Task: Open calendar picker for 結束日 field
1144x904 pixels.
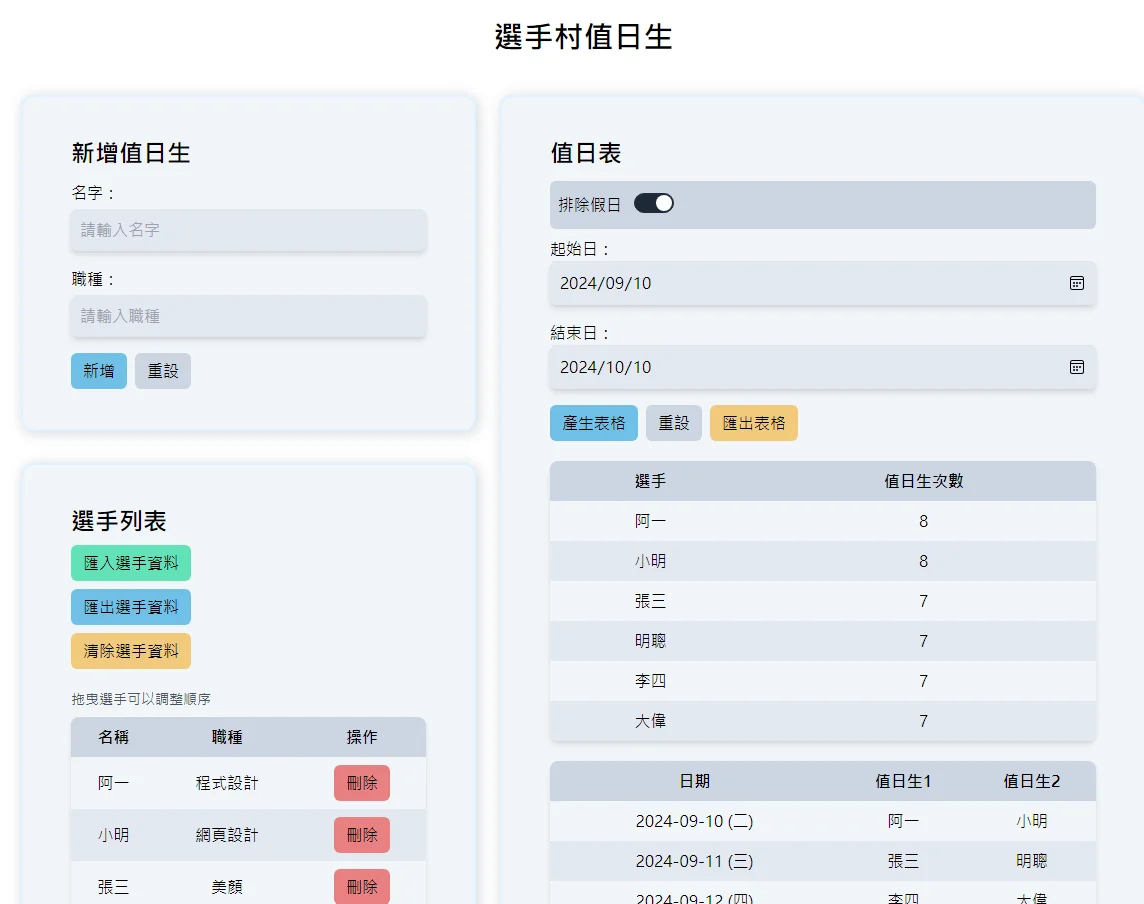Action: click(x=1076, y=367)
